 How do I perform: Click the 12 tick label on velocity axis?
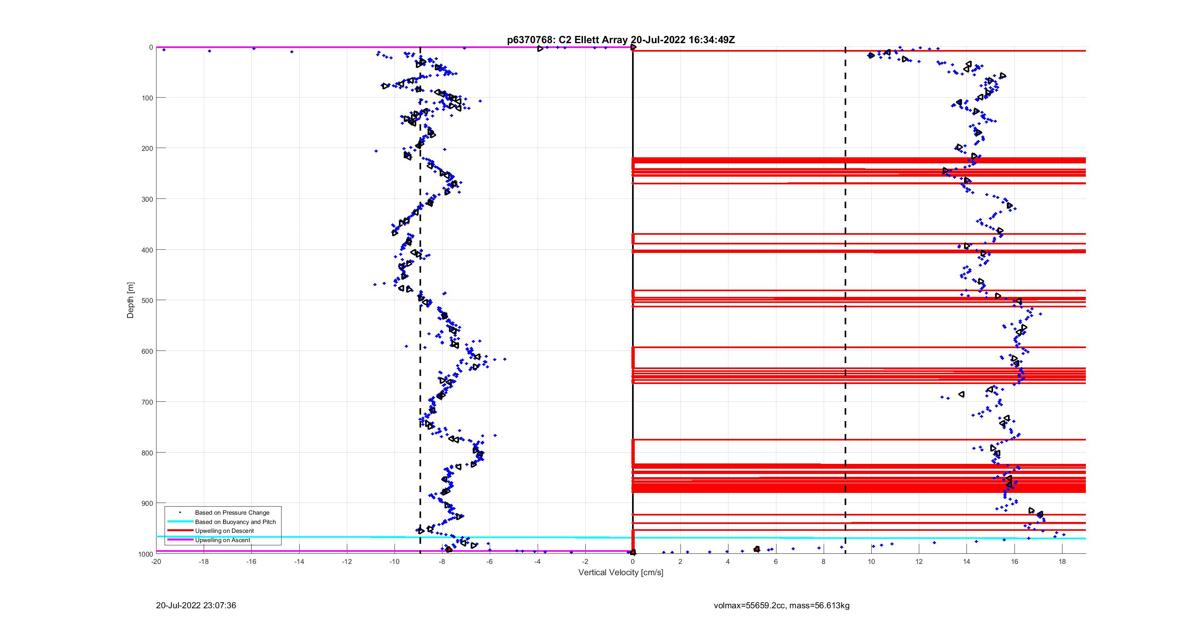point(919,562)
